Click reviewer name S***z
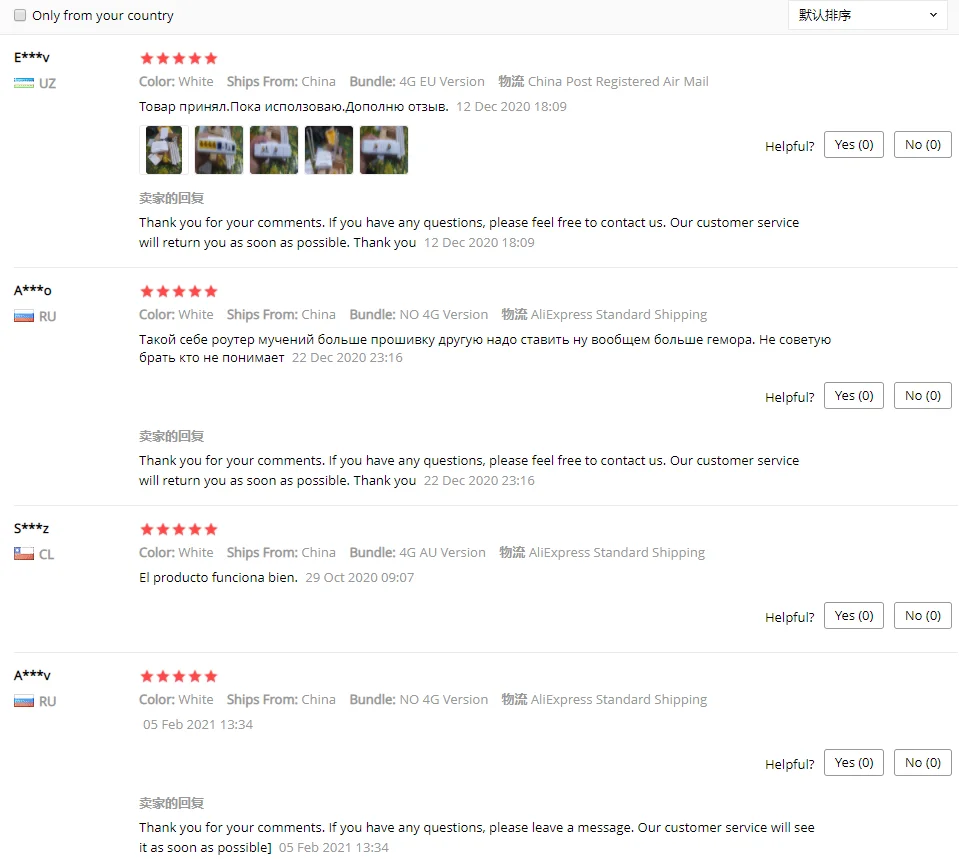This screenshot has height=859, width=959. click(31, 528)
